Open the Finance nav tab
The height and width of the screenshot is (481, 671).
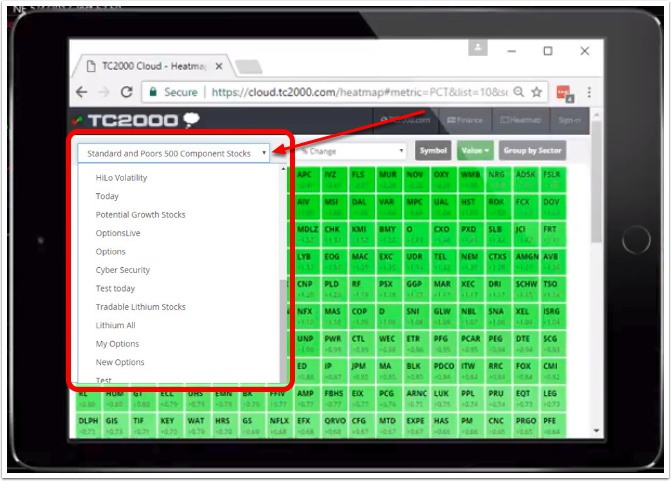point(465,120)
